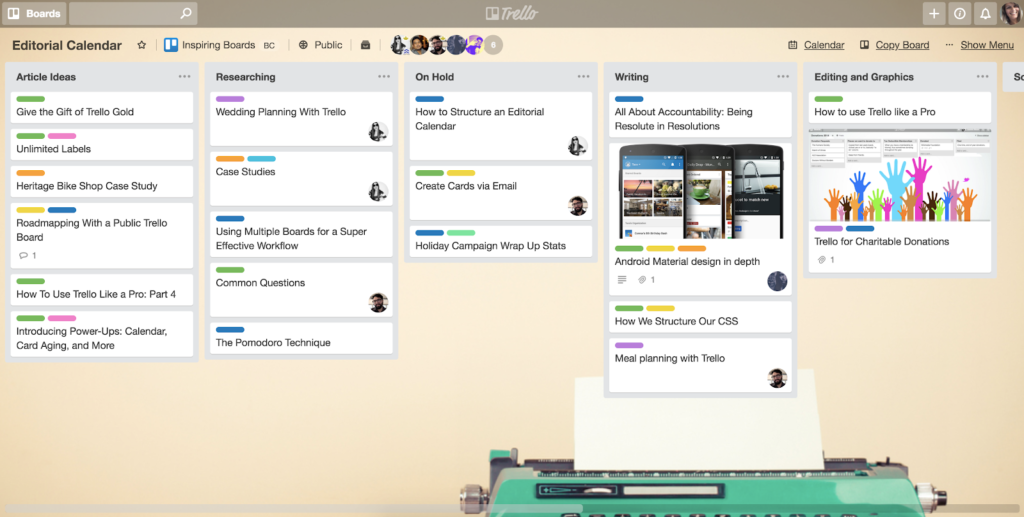The image size is (1024, 517).
Task: Click the Researching list title
Action: [246, 76]
